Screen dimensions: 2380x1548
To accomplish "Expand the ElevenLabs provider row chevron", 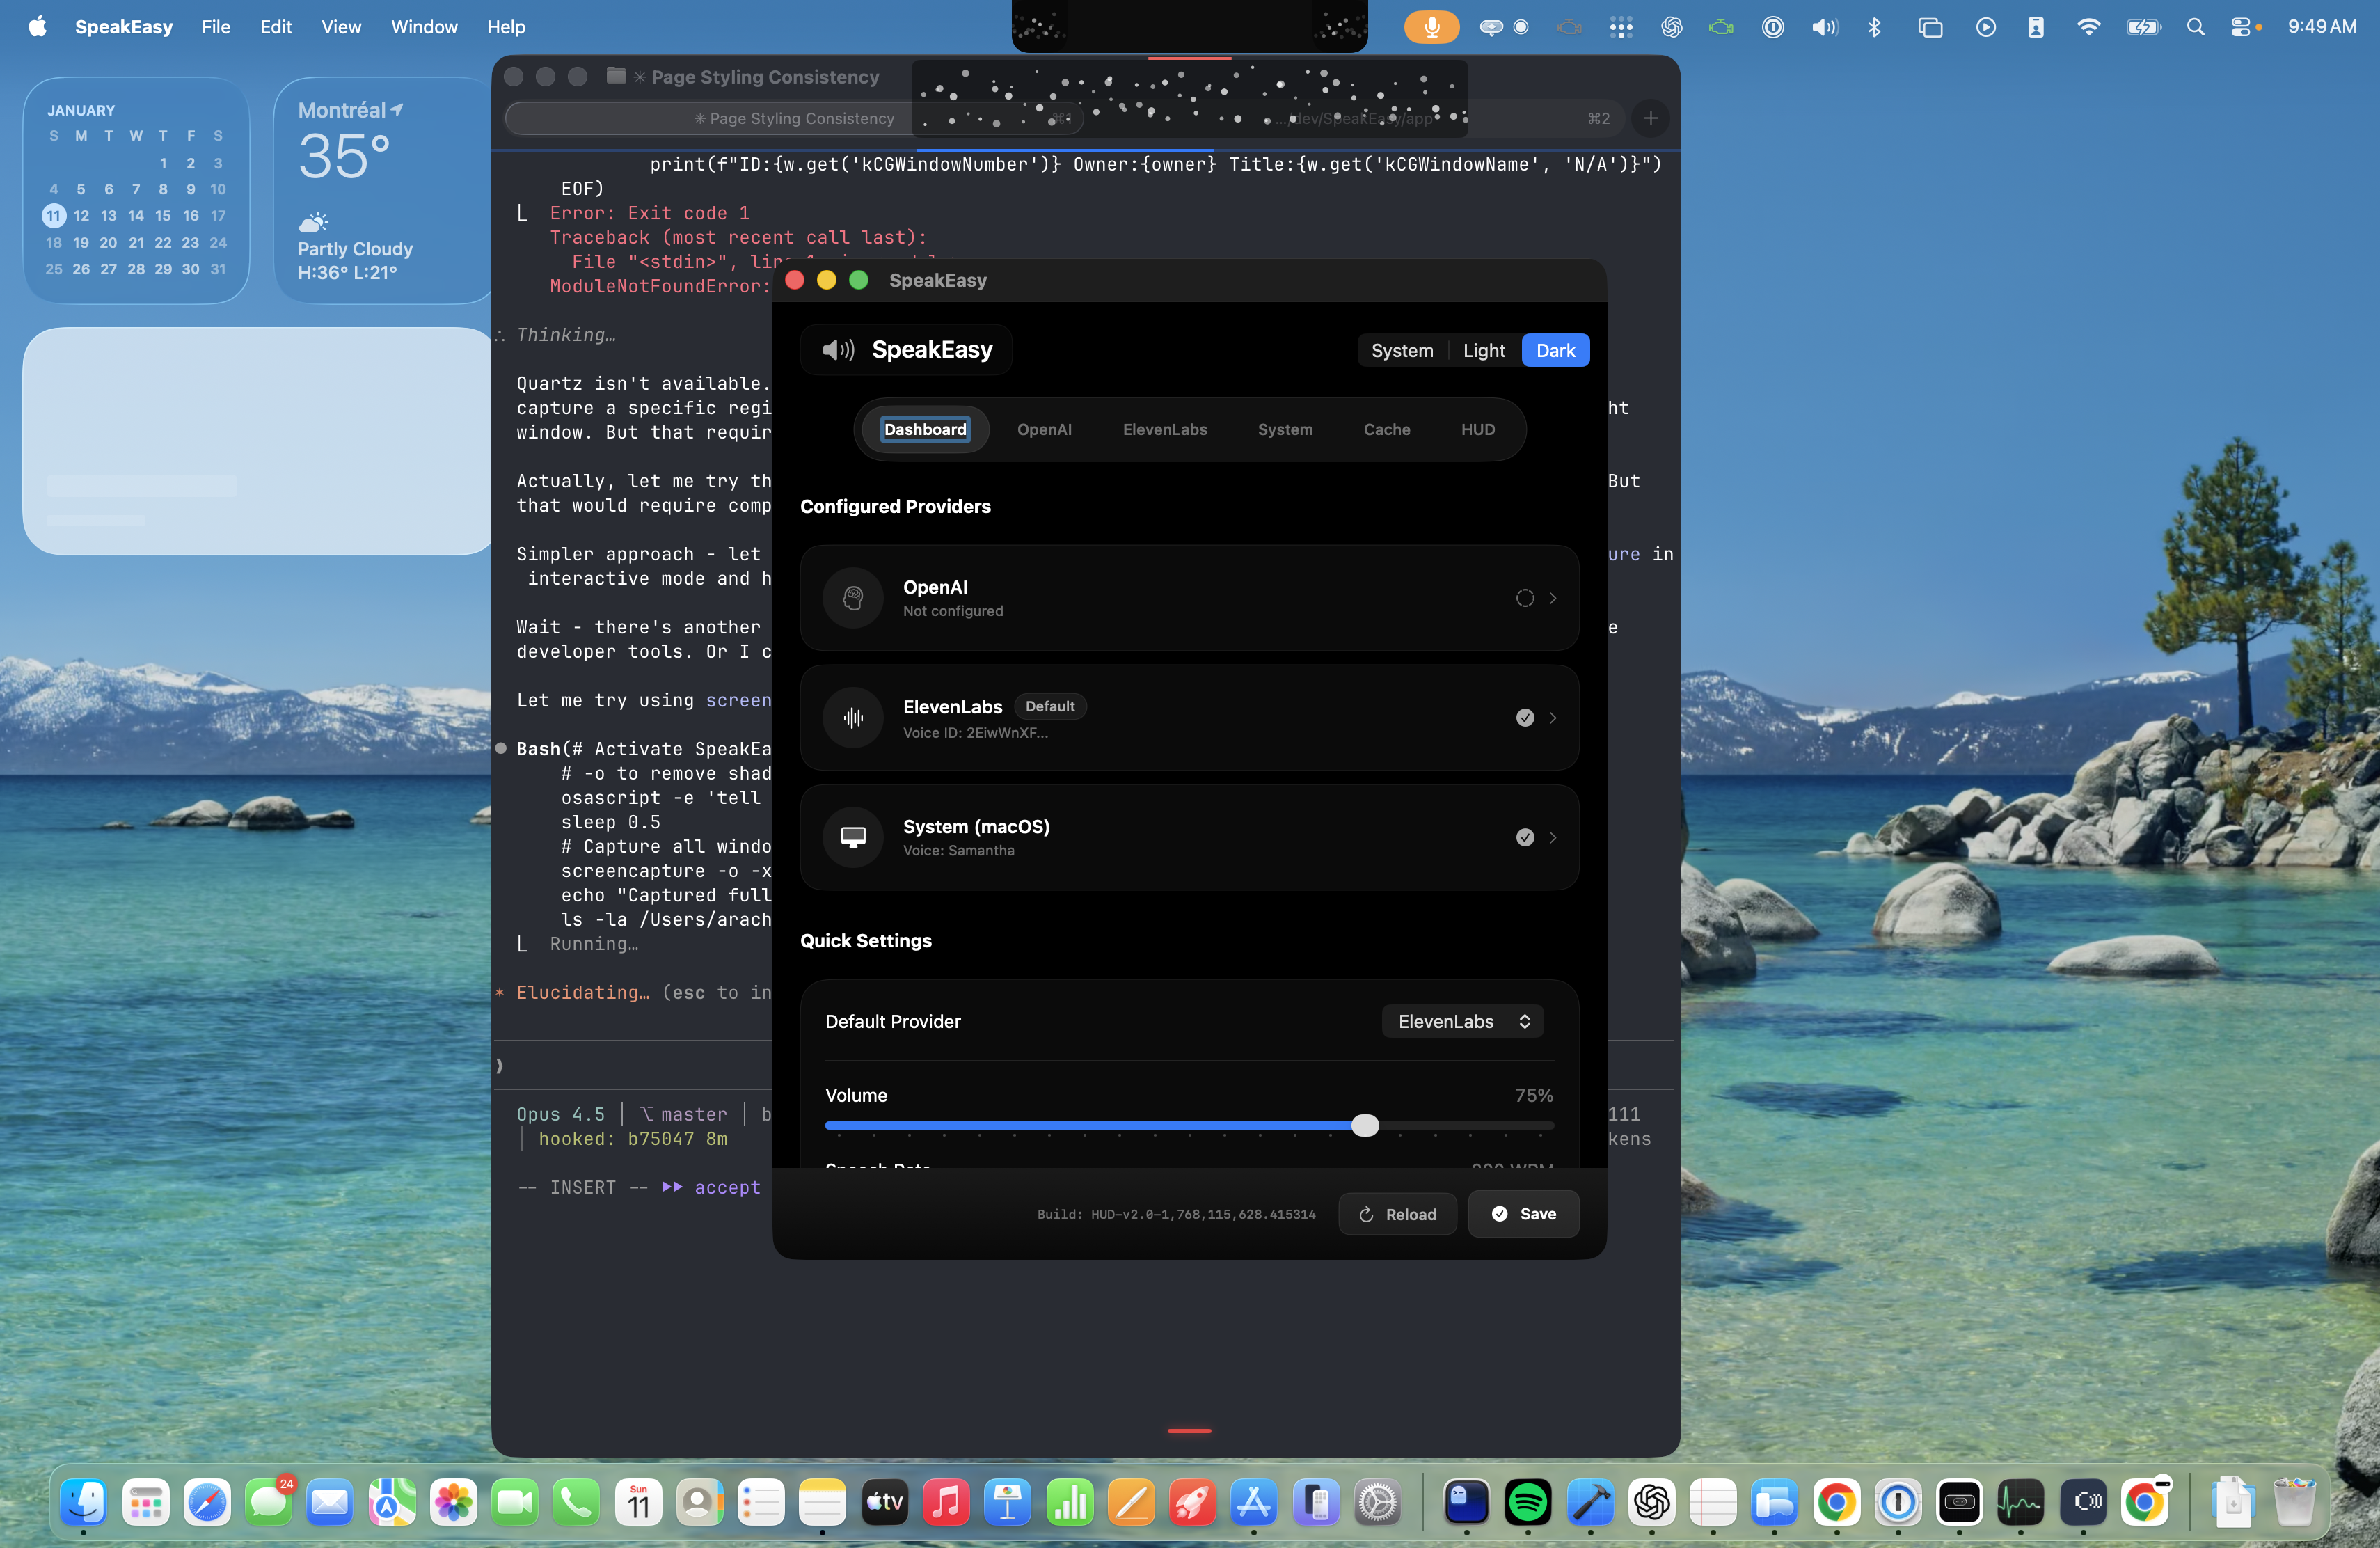I will [x=1553, y=718].
